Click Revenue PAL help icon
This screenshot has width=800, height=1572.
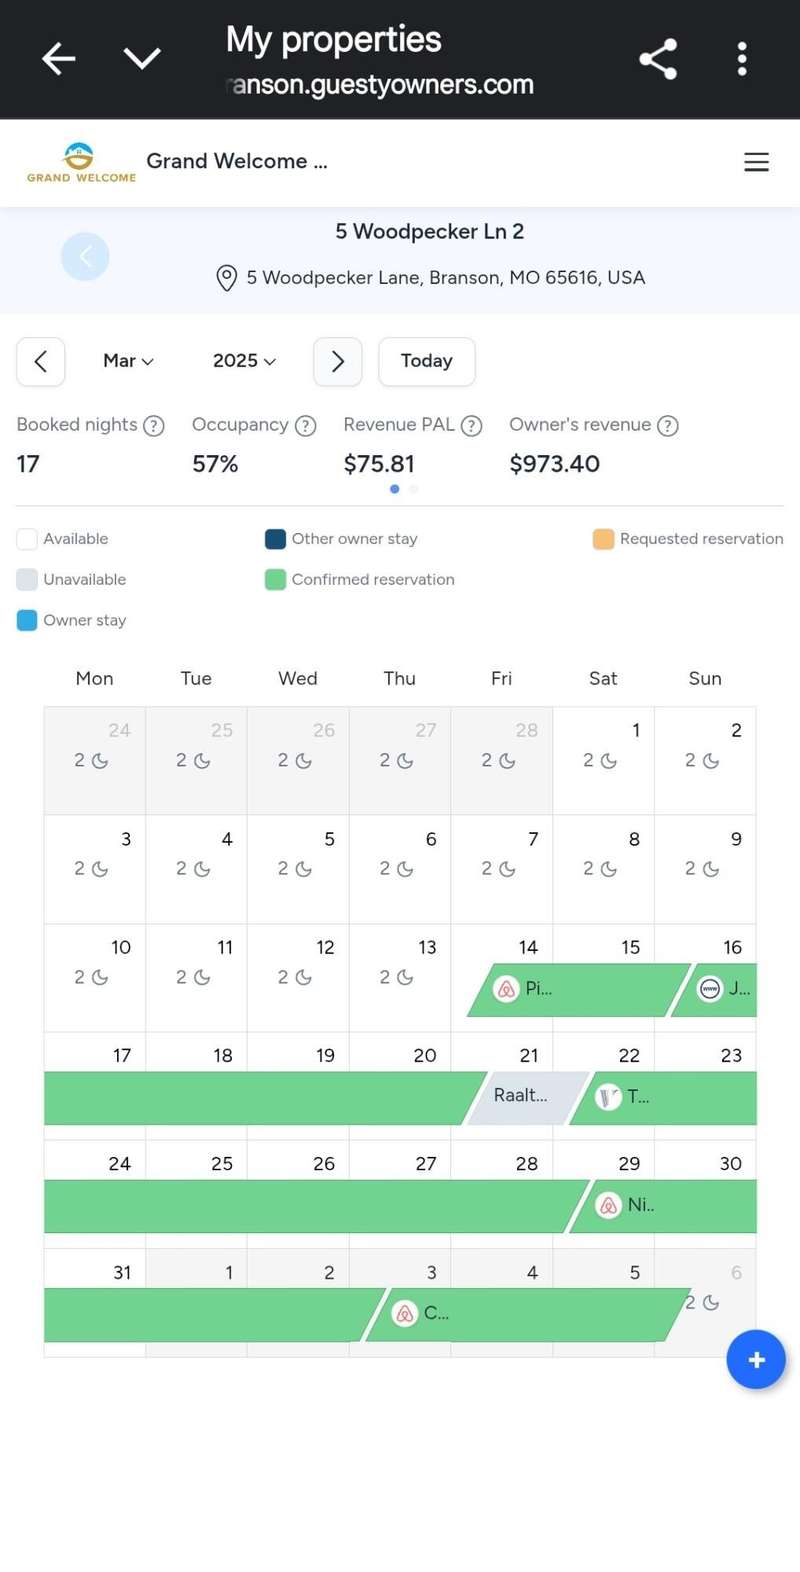tap(471, 426)
